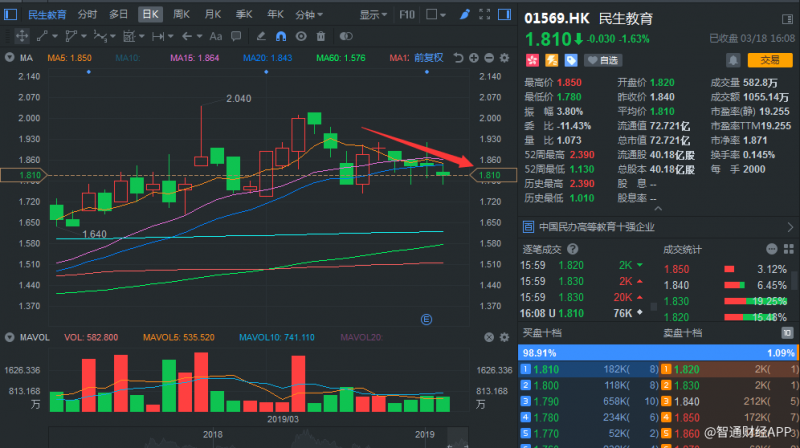Enter fullscreen chart mode
800x448 pixels.
pyautogui.click(x=485, y=14)
